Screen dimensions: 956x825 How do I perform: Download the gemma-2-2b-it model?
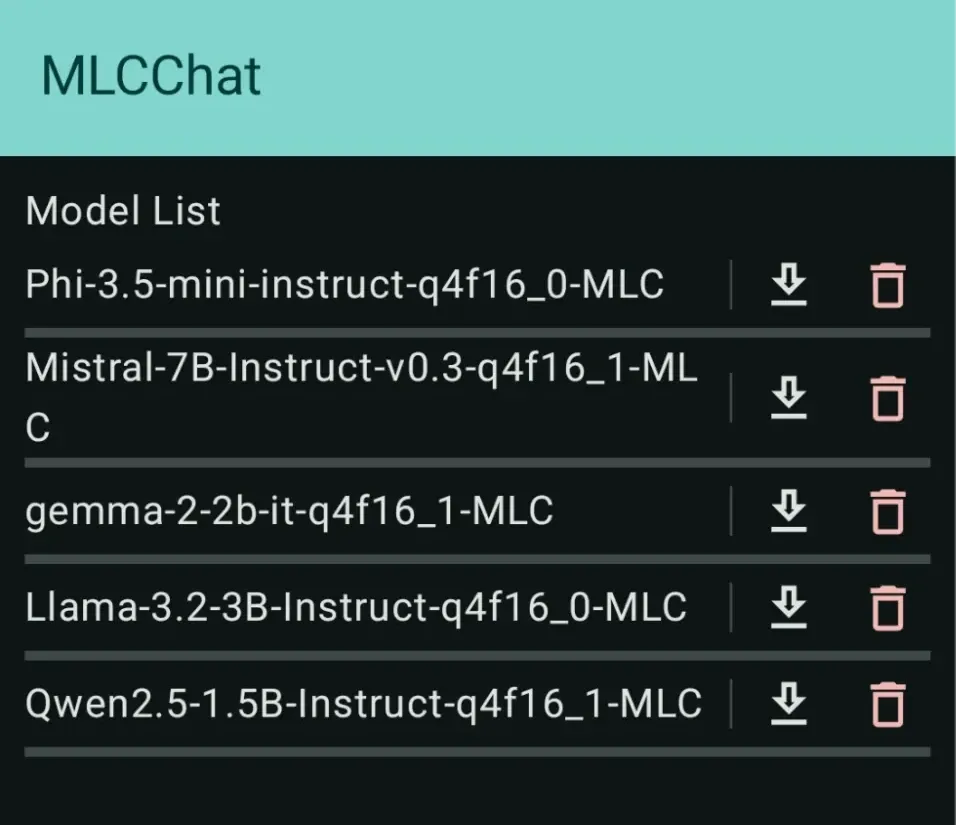(x=789, y=511)
